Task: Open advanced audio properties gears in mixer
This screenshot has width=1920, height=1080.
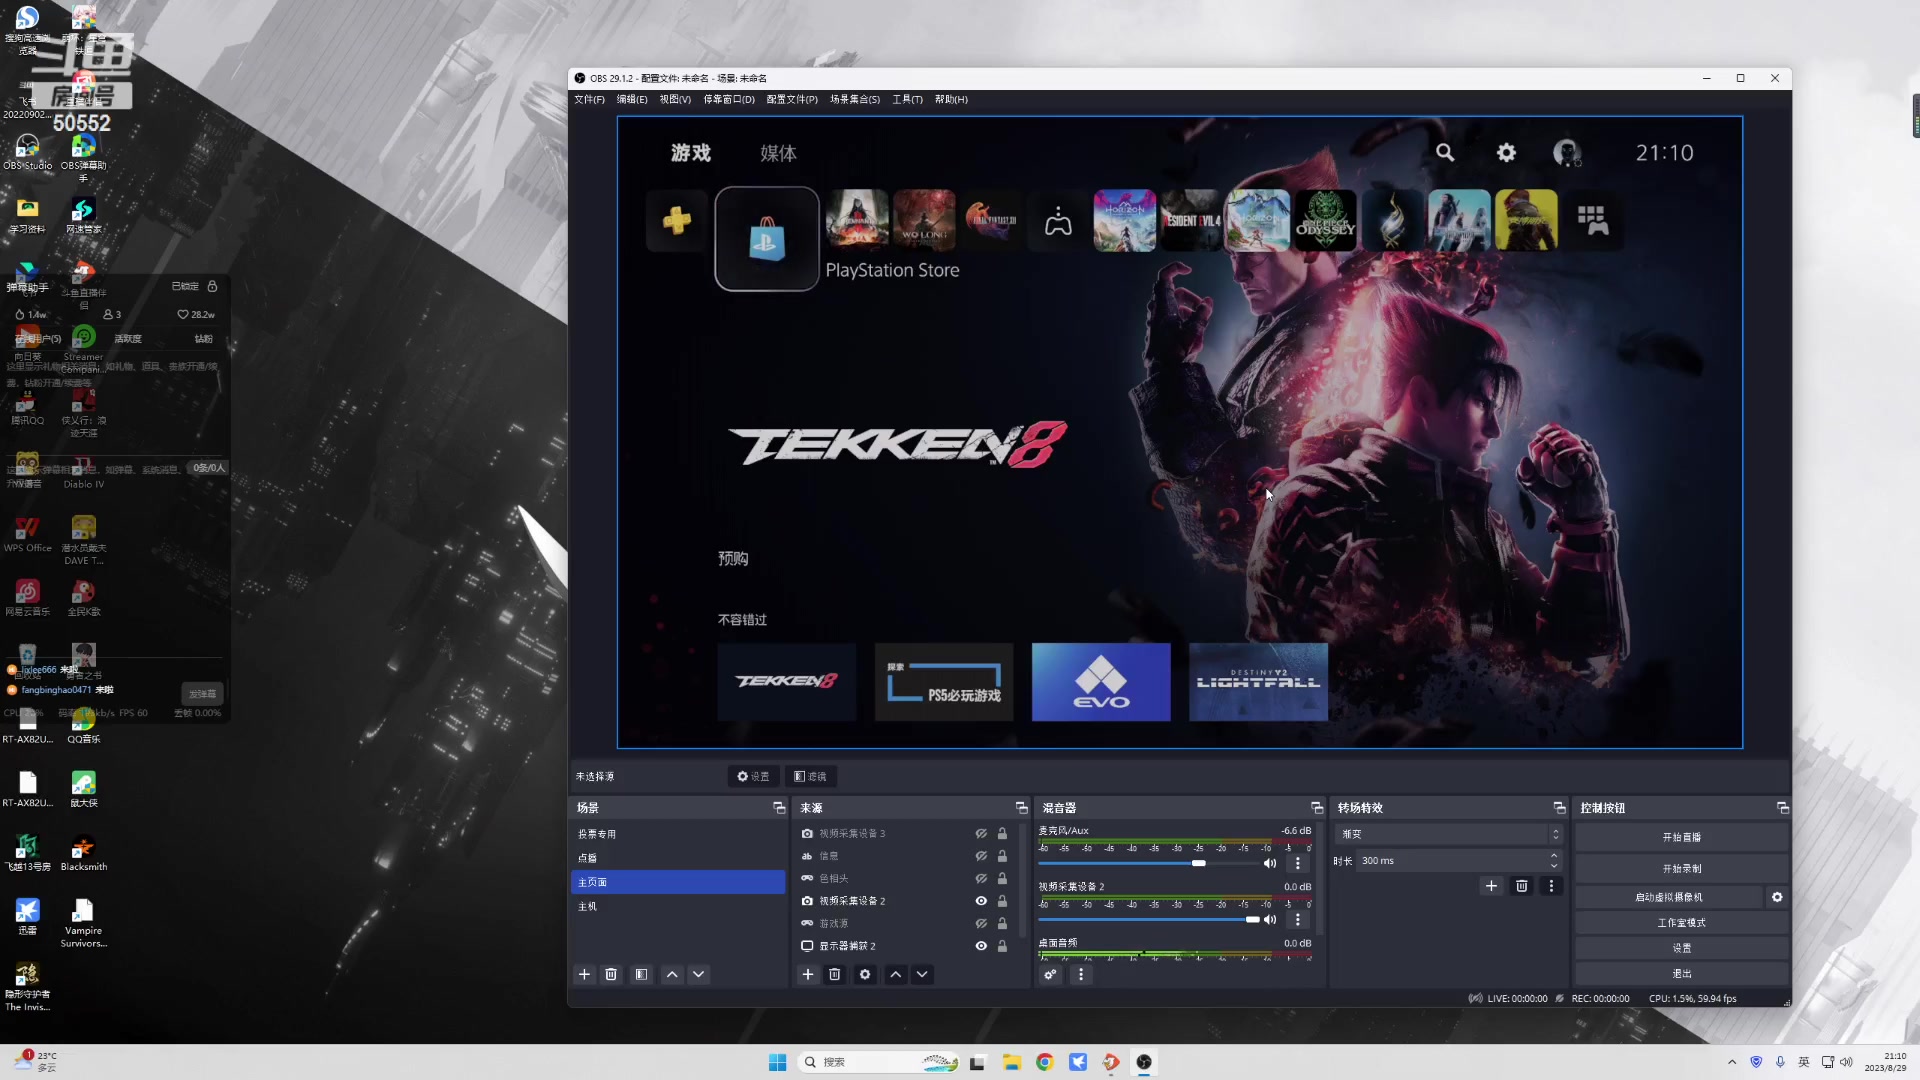Action: (x=1050, y=974)
